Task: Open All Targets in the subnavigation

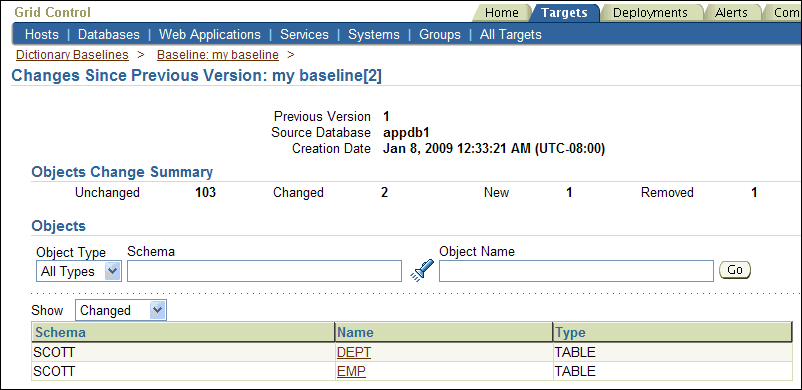Action: point(510,34)
